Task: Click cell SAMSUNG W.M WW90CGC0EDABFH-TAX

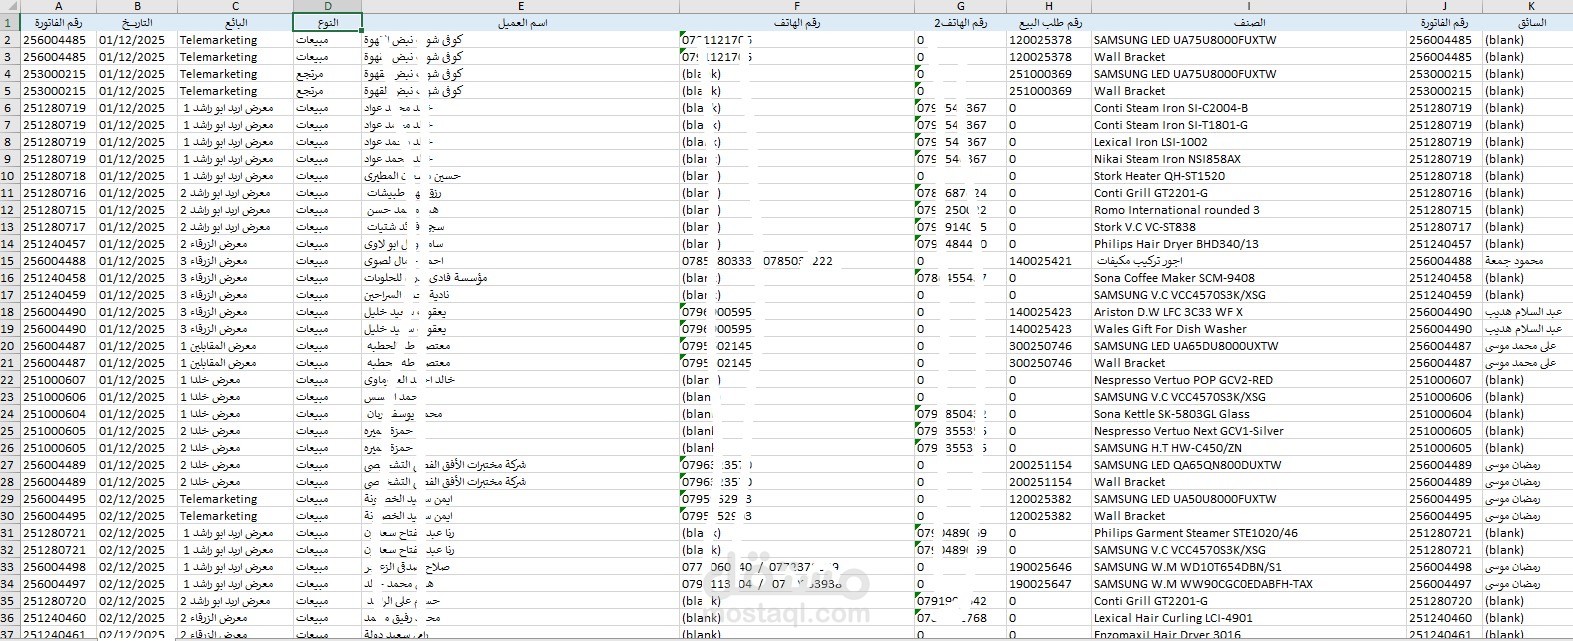Action: click(x=1249, y=584)
